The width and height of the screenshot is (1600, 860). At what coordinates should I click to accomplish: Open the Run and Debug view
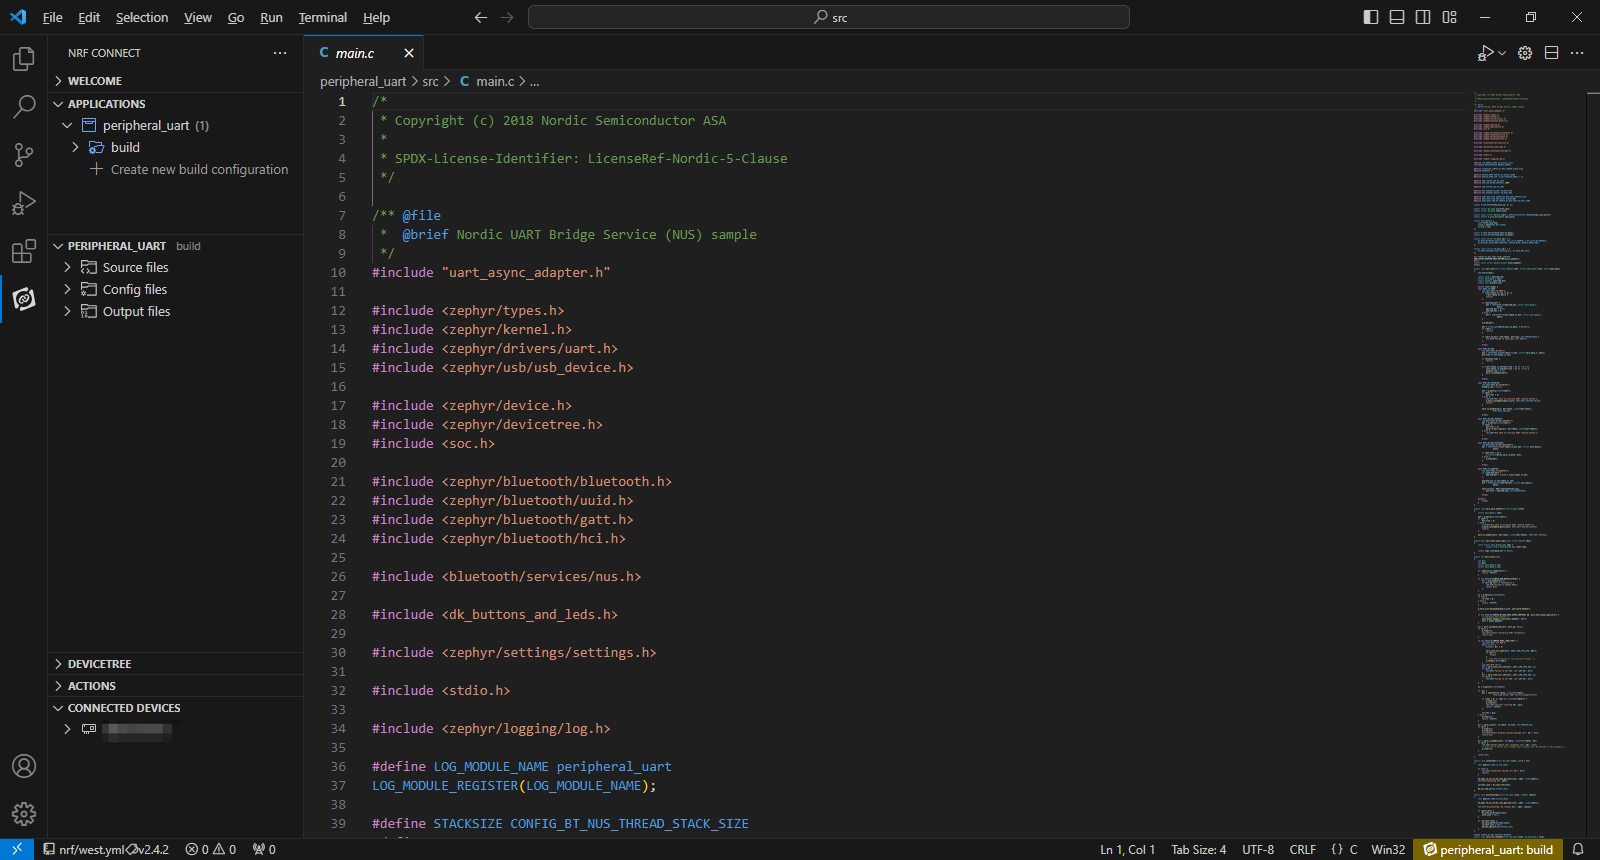[x=24, y=203]
